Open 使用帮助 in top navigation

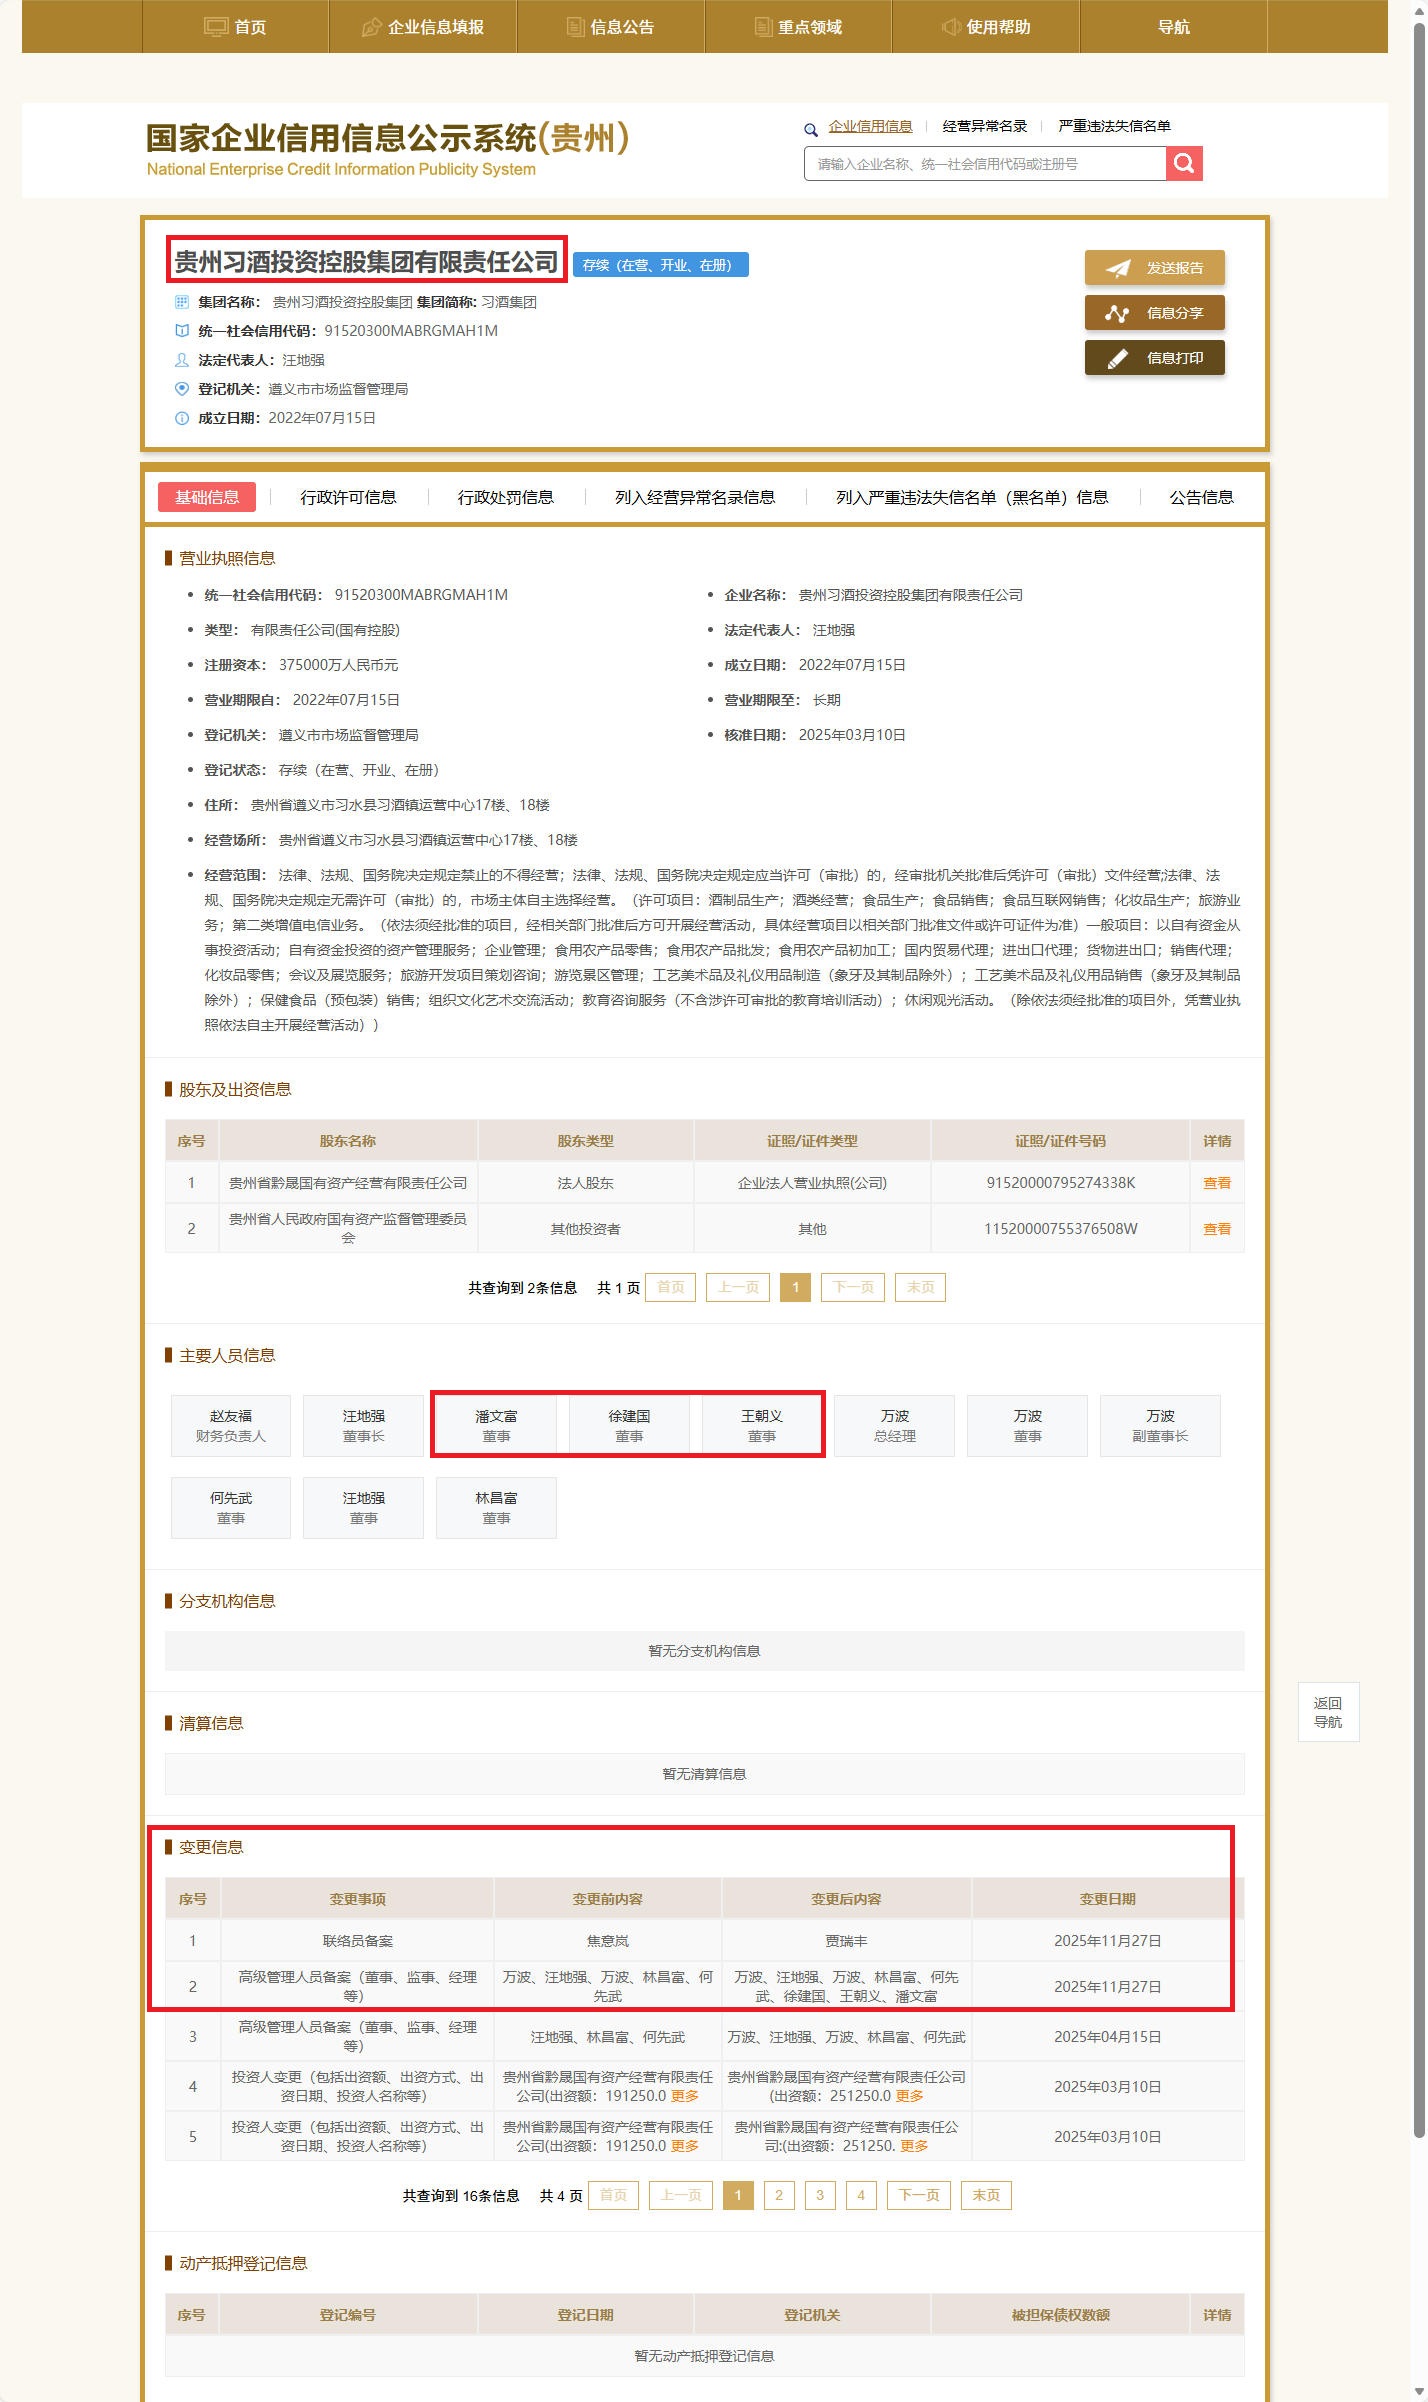click(x=986, y=27)
